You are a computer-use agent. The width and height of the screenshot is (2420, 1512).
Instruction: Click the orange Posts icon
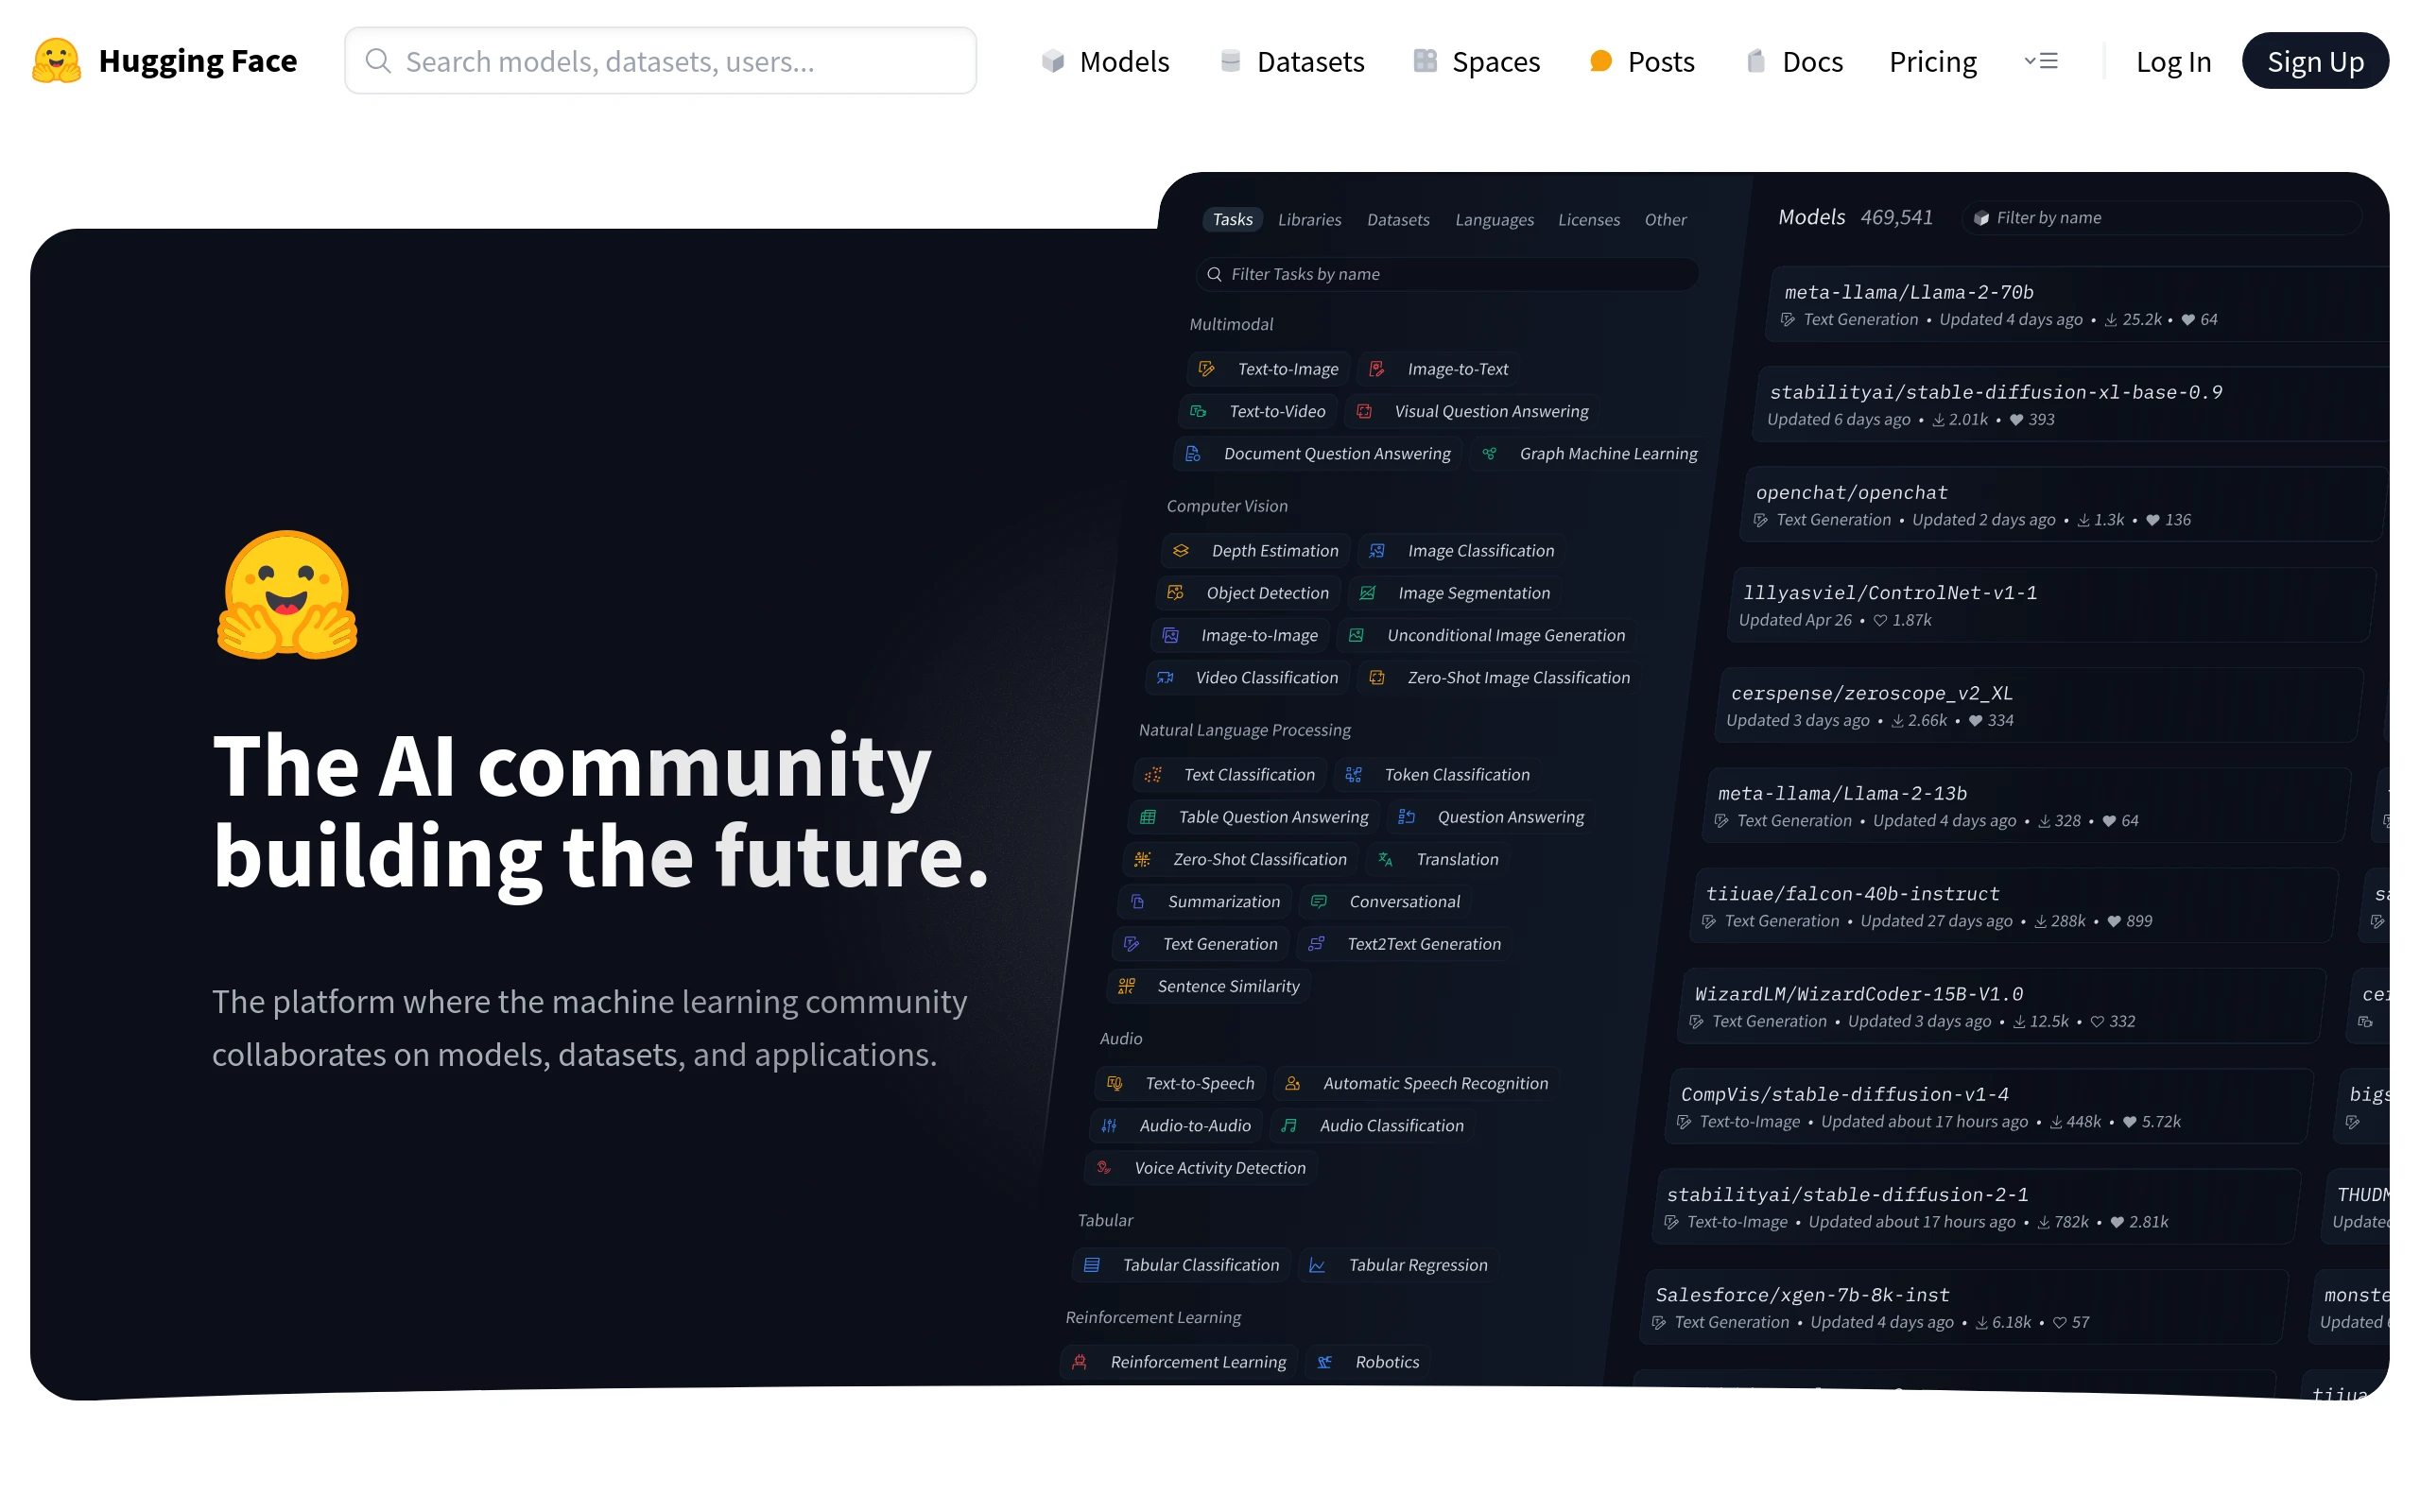click(1600, 62)
